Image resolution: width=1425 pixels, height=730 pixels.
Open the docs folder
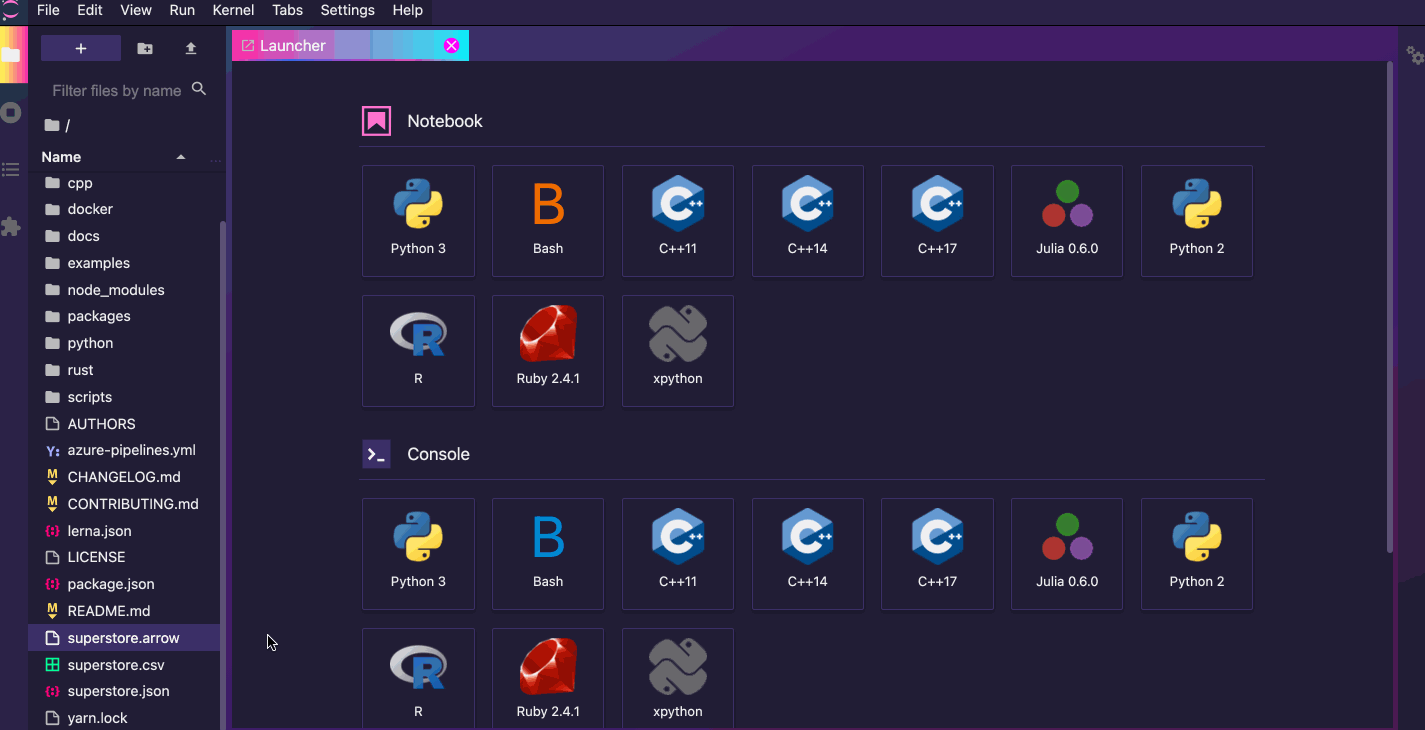[x=124, y=236]
